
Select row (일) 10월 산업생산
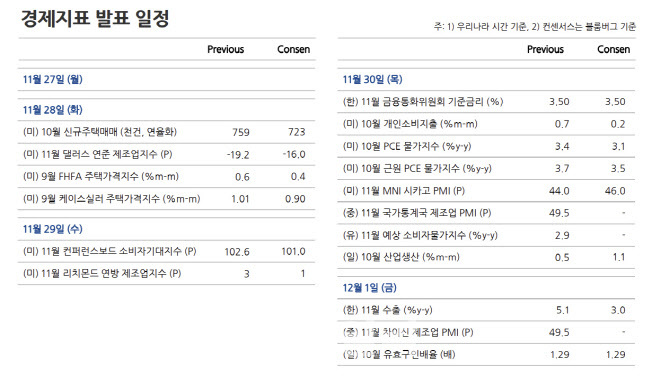coord(486,257)
